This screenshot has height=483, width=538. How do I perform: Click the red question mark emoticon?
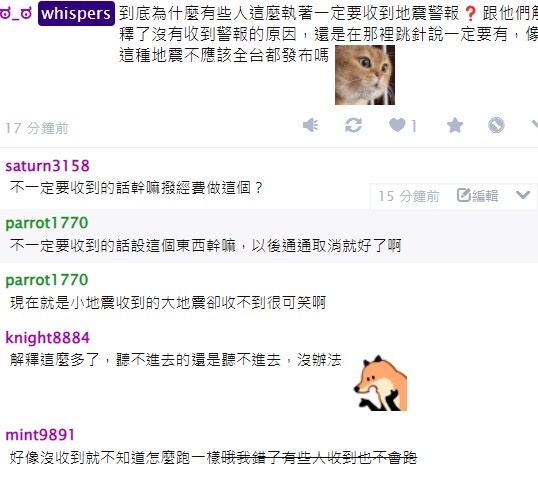point(470,14)
